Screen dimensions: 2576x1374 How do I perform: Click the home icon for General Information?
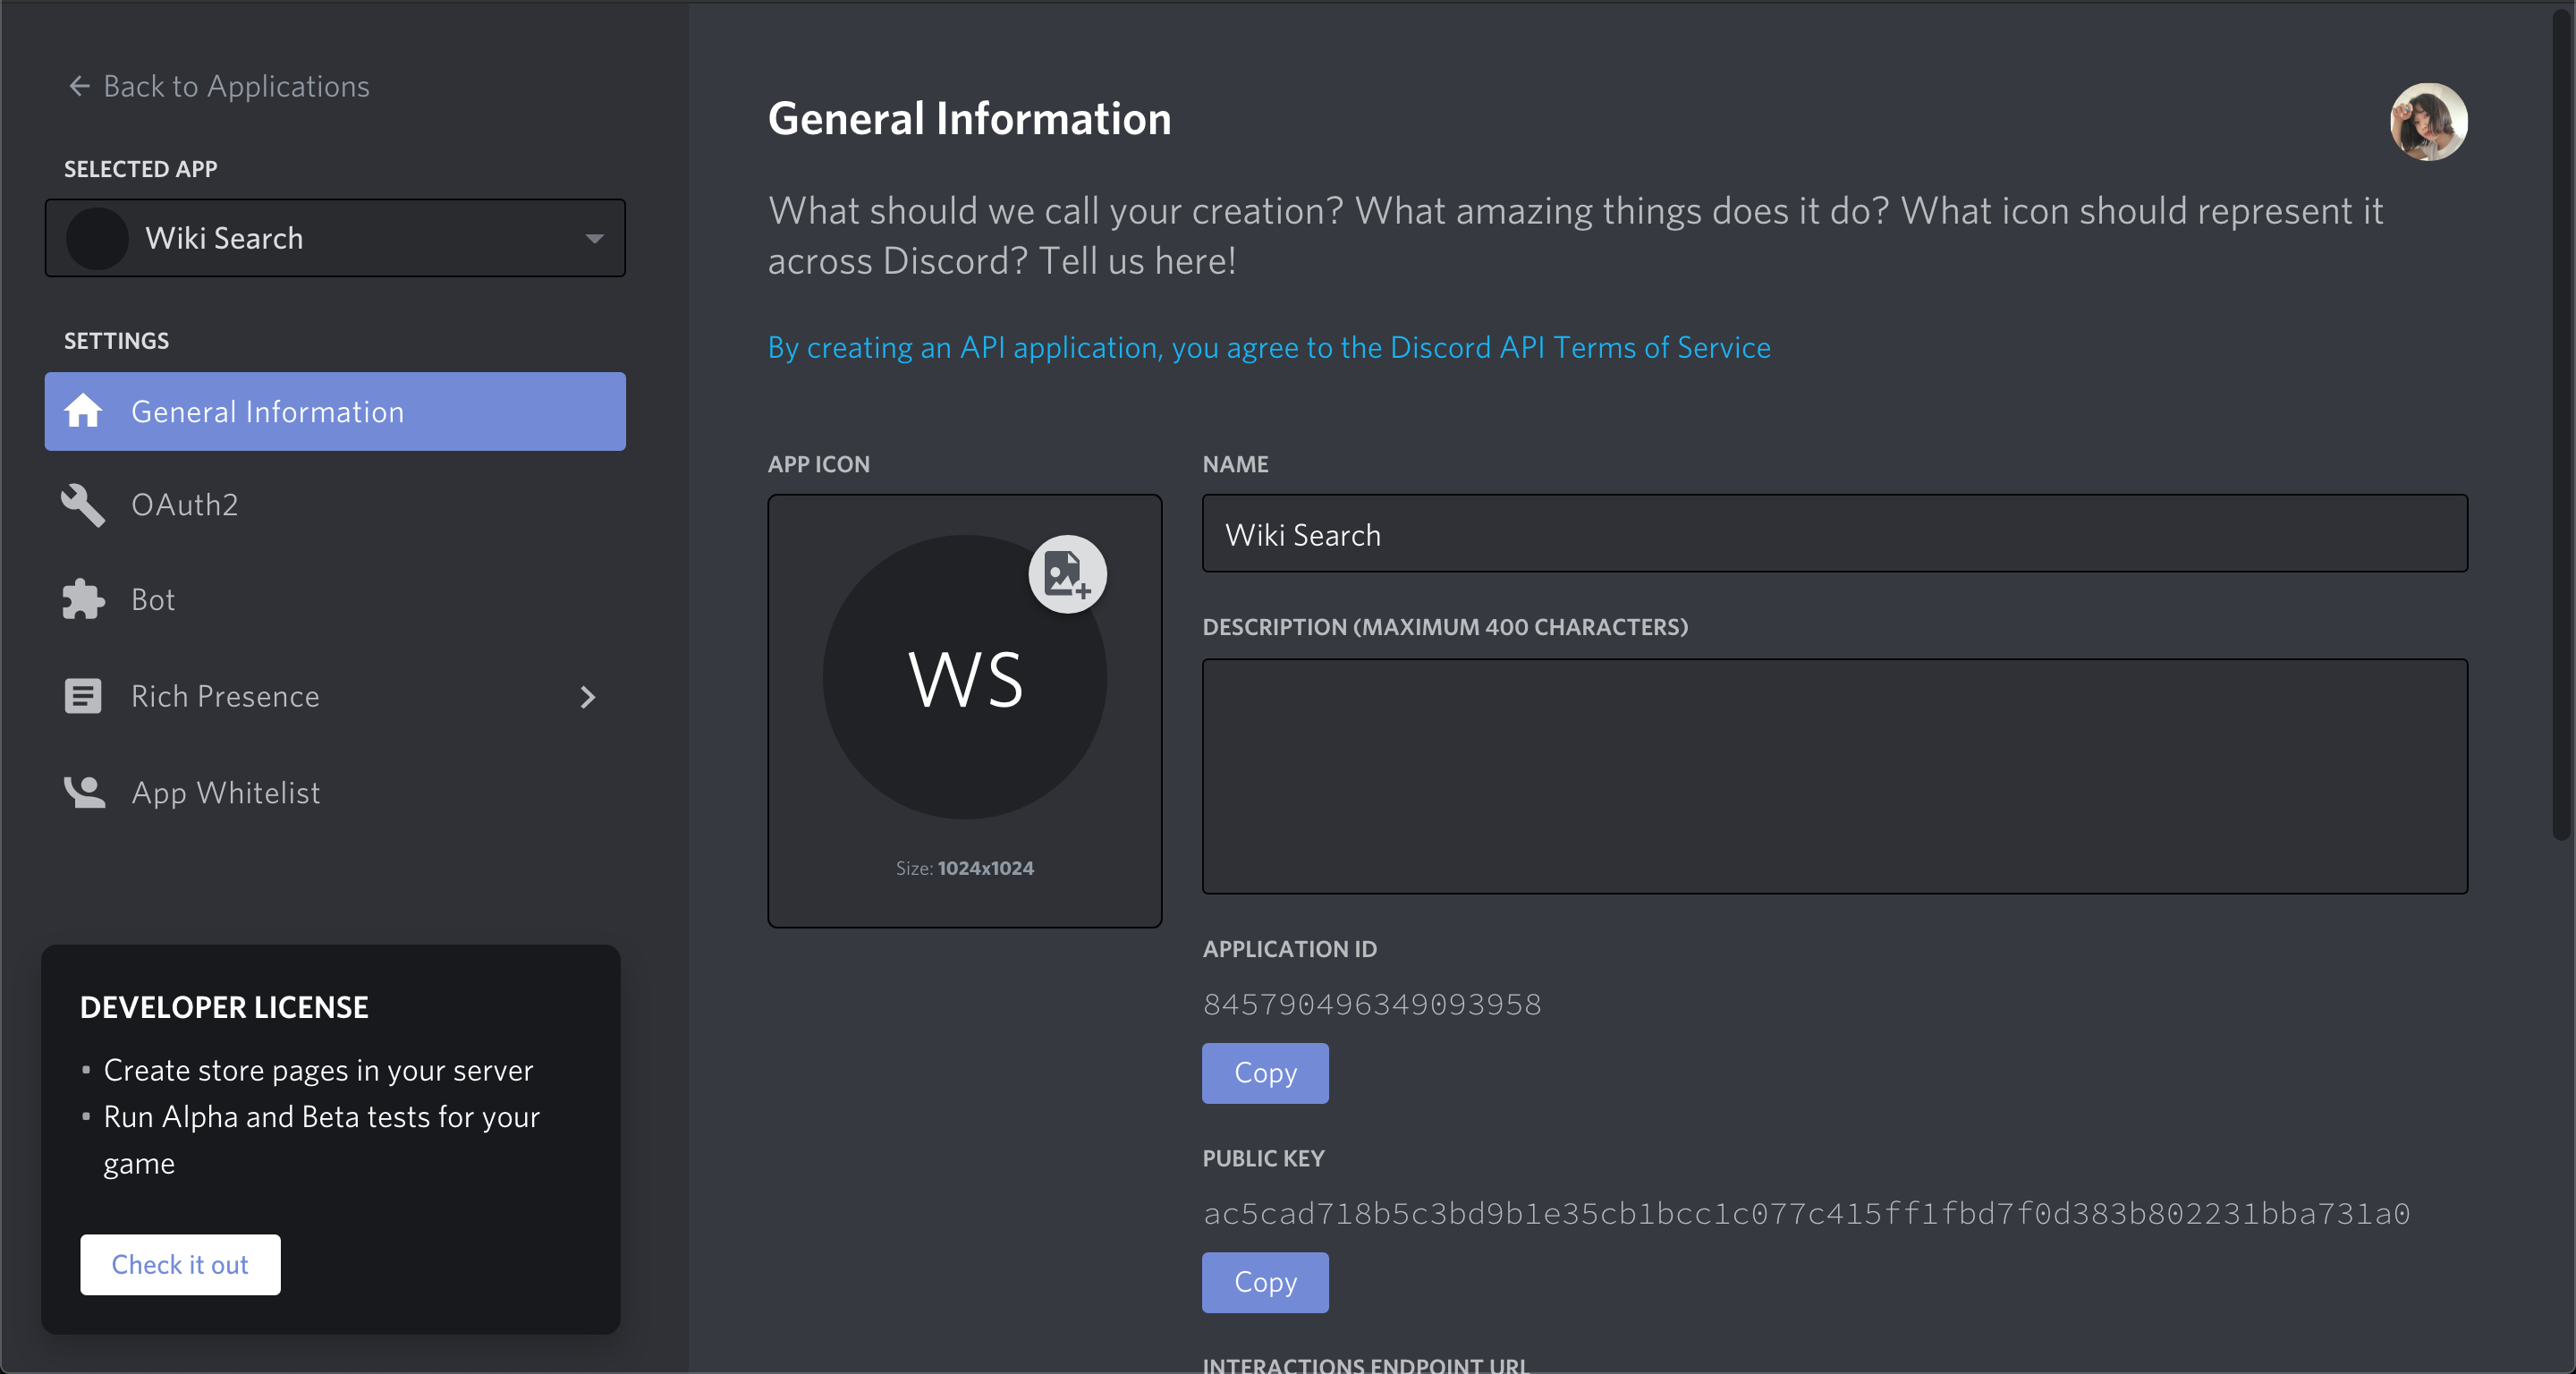83,411
